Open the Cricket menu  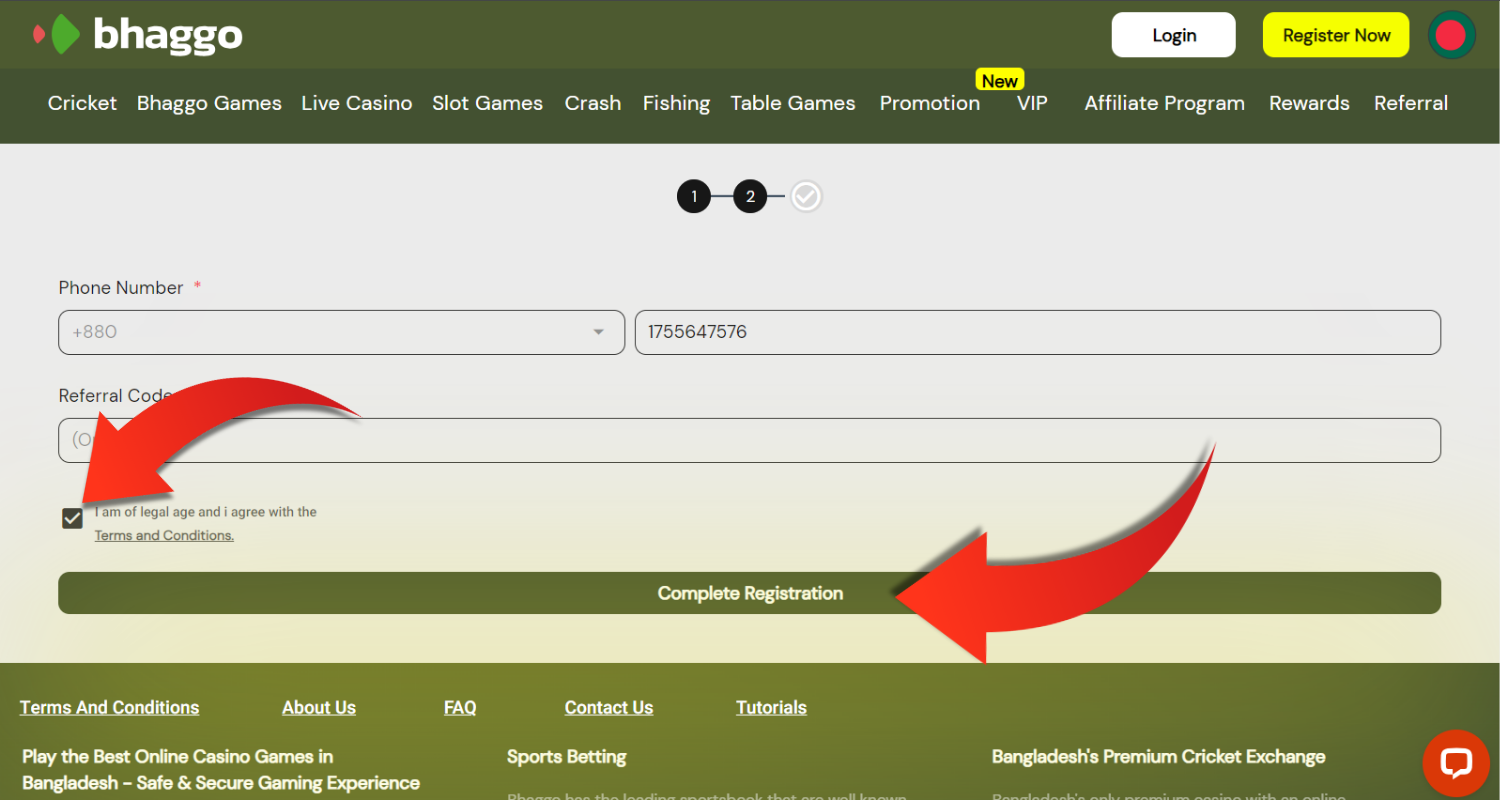tap(82, 103)
